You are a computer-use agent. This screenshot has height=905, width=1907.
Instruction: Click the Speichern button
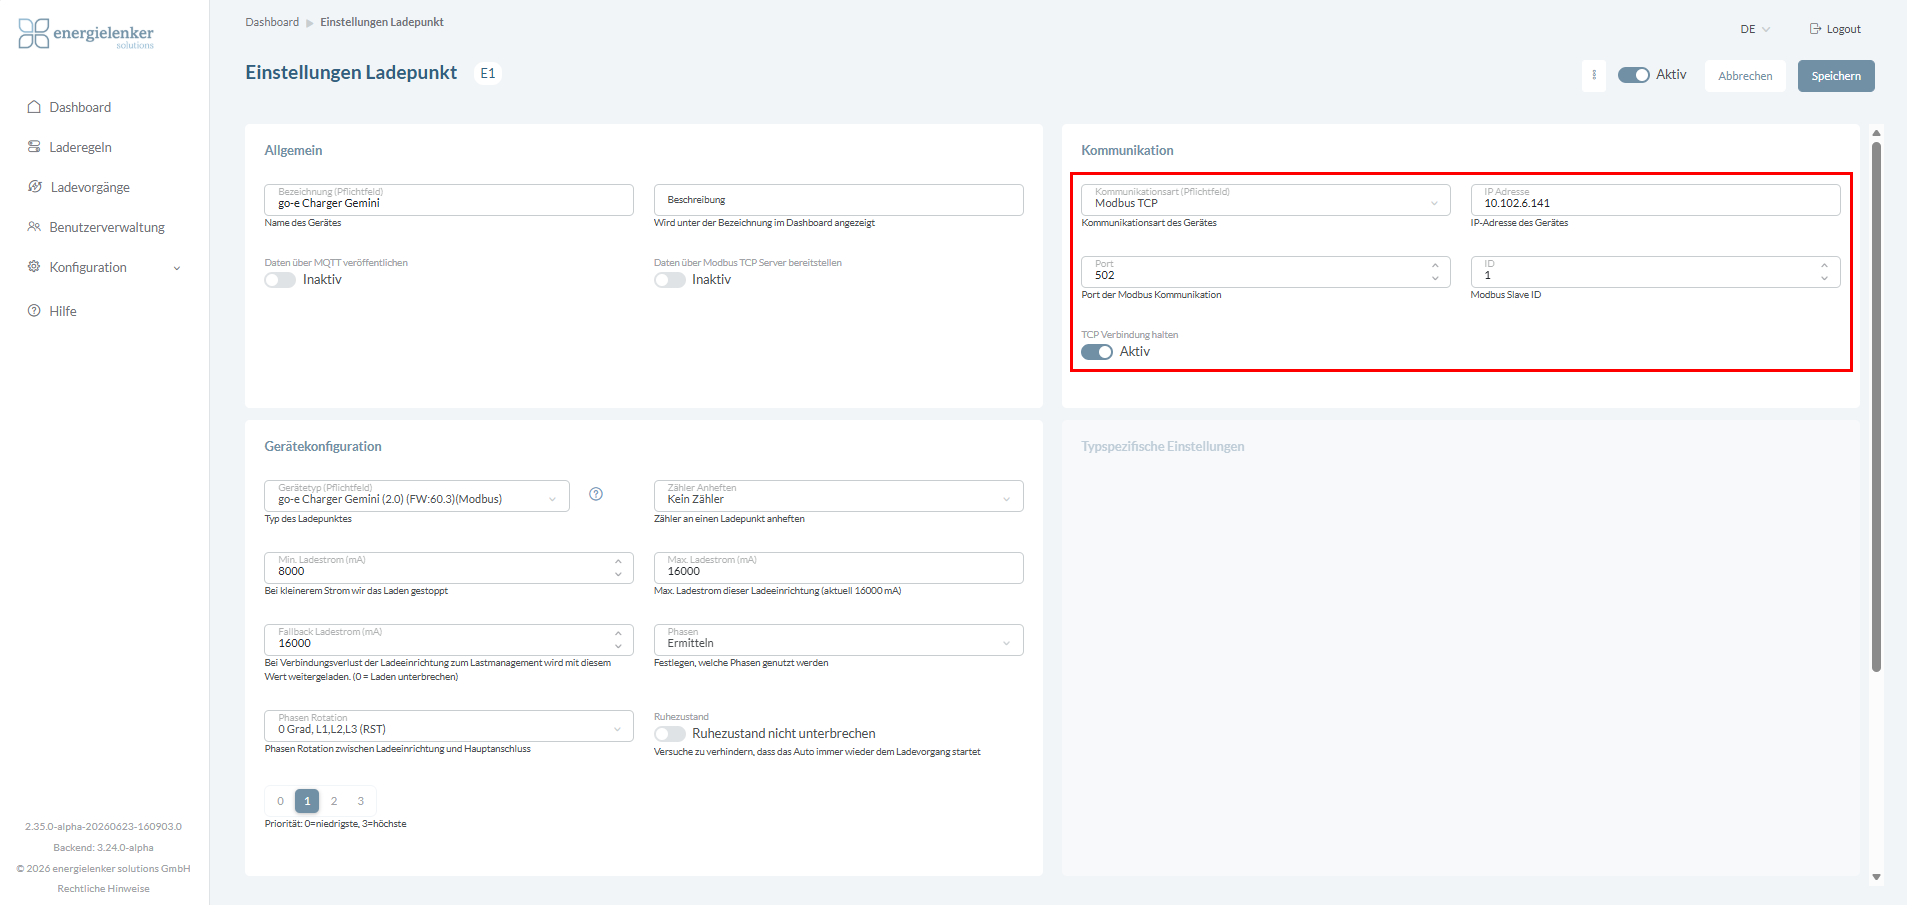tap(1836, 76)
